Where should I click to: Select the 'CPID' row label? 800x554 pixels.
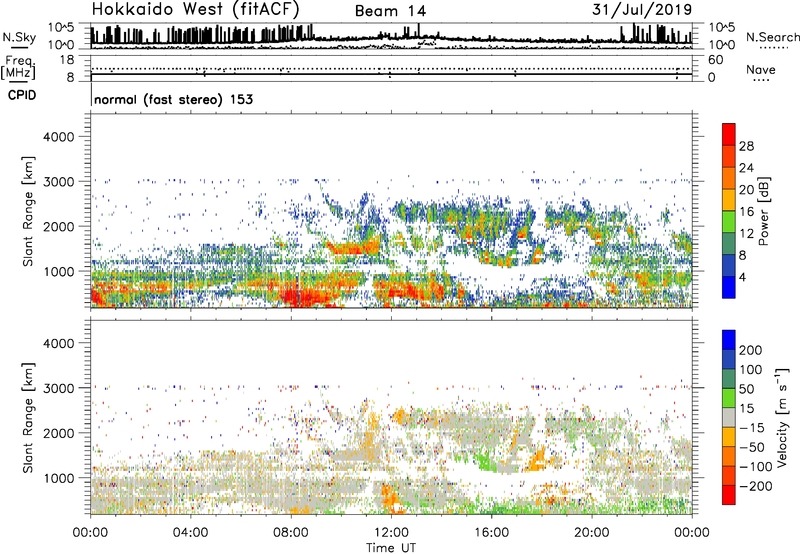pyautogui.click(x=22, y=95)
